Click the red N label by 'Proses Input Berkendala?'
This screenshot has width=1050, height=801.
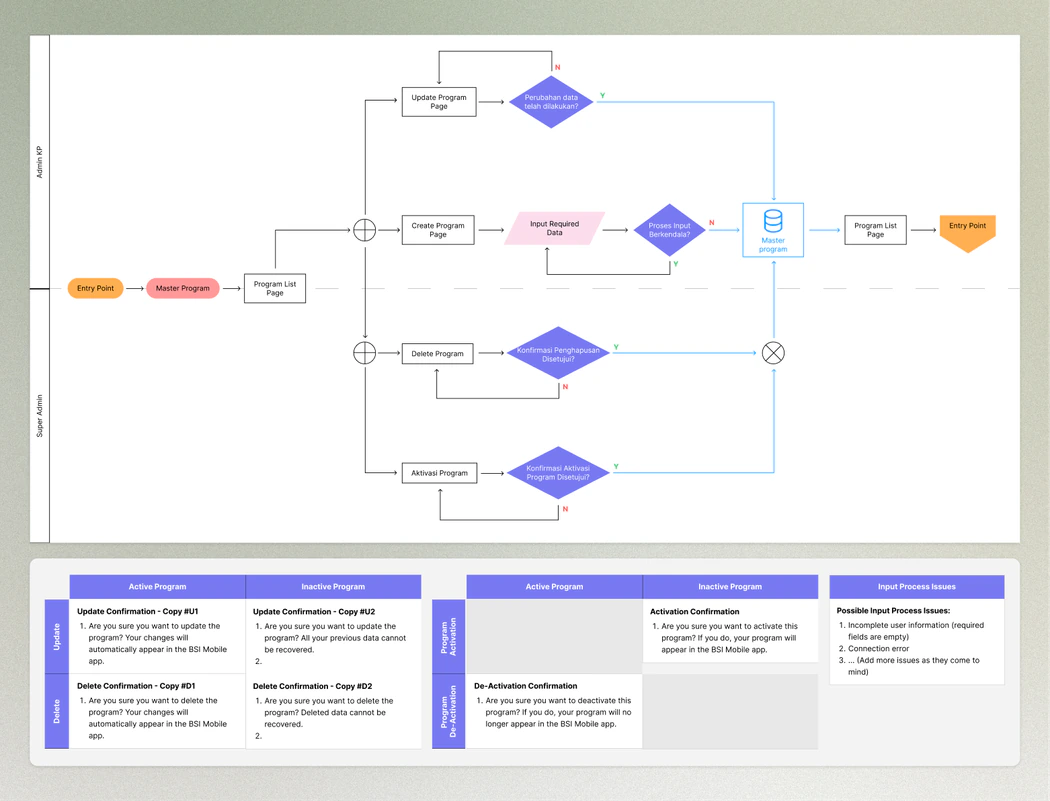(712, 222)
